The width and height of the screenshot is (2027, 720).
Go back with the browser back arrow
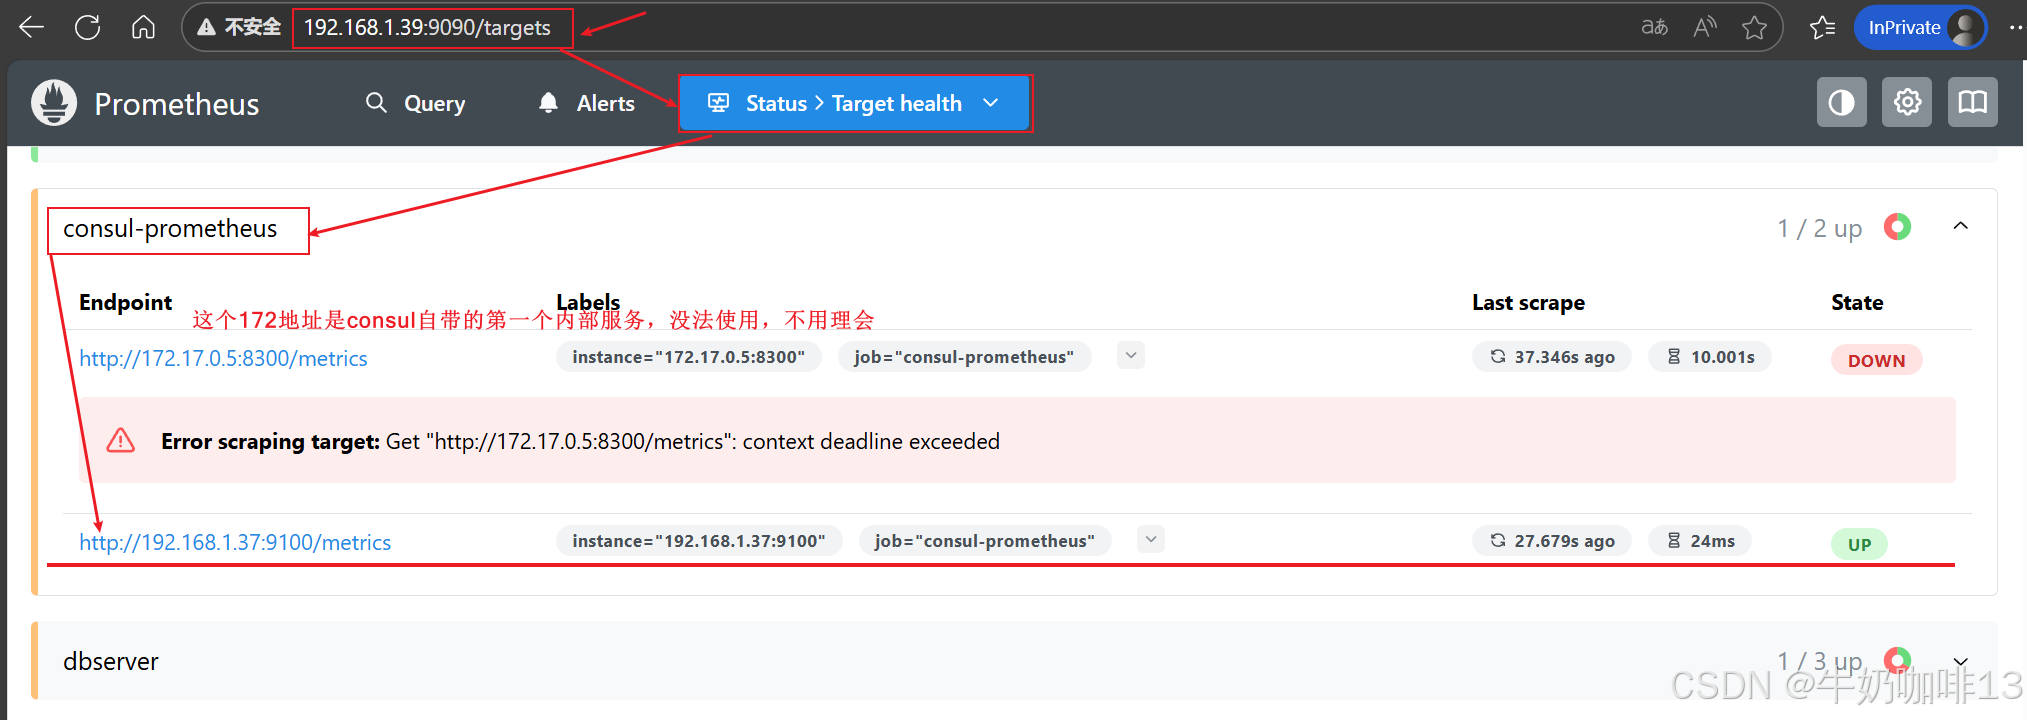(x=32, y=27)
